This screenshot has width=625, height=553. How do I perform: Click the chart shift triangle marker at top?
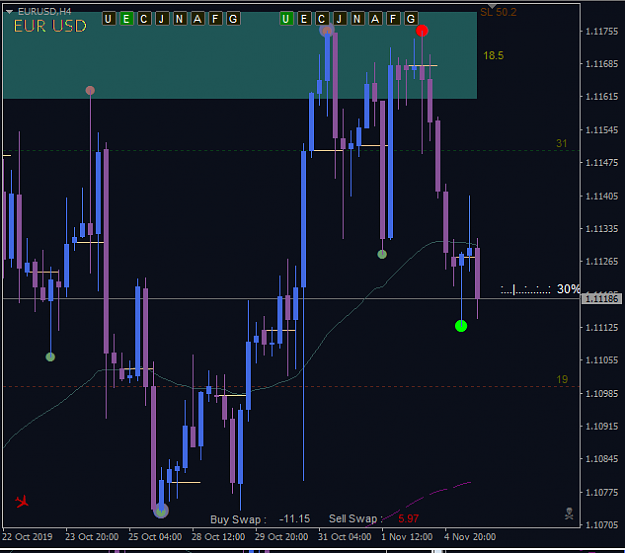point(492,6)
